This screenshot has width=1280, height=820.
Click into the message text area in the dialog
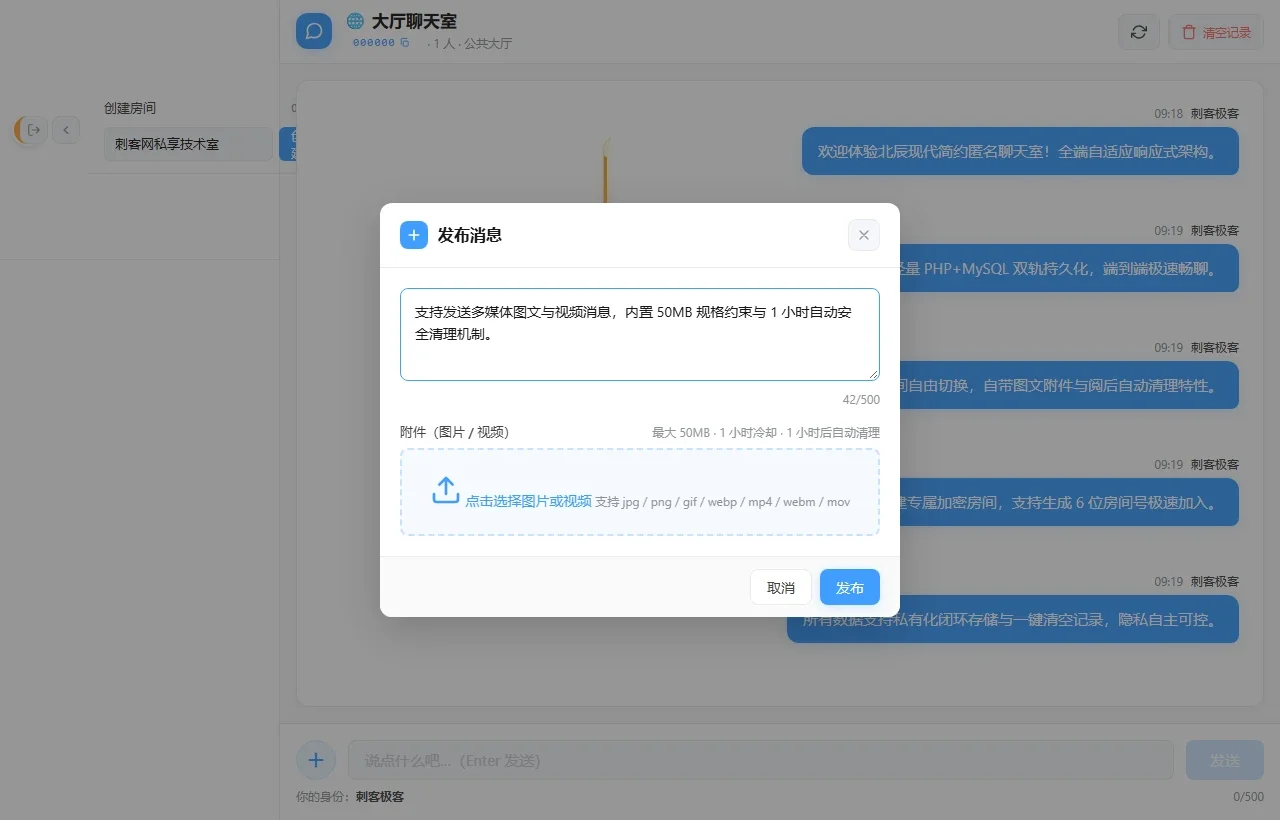tap(640, 334)
